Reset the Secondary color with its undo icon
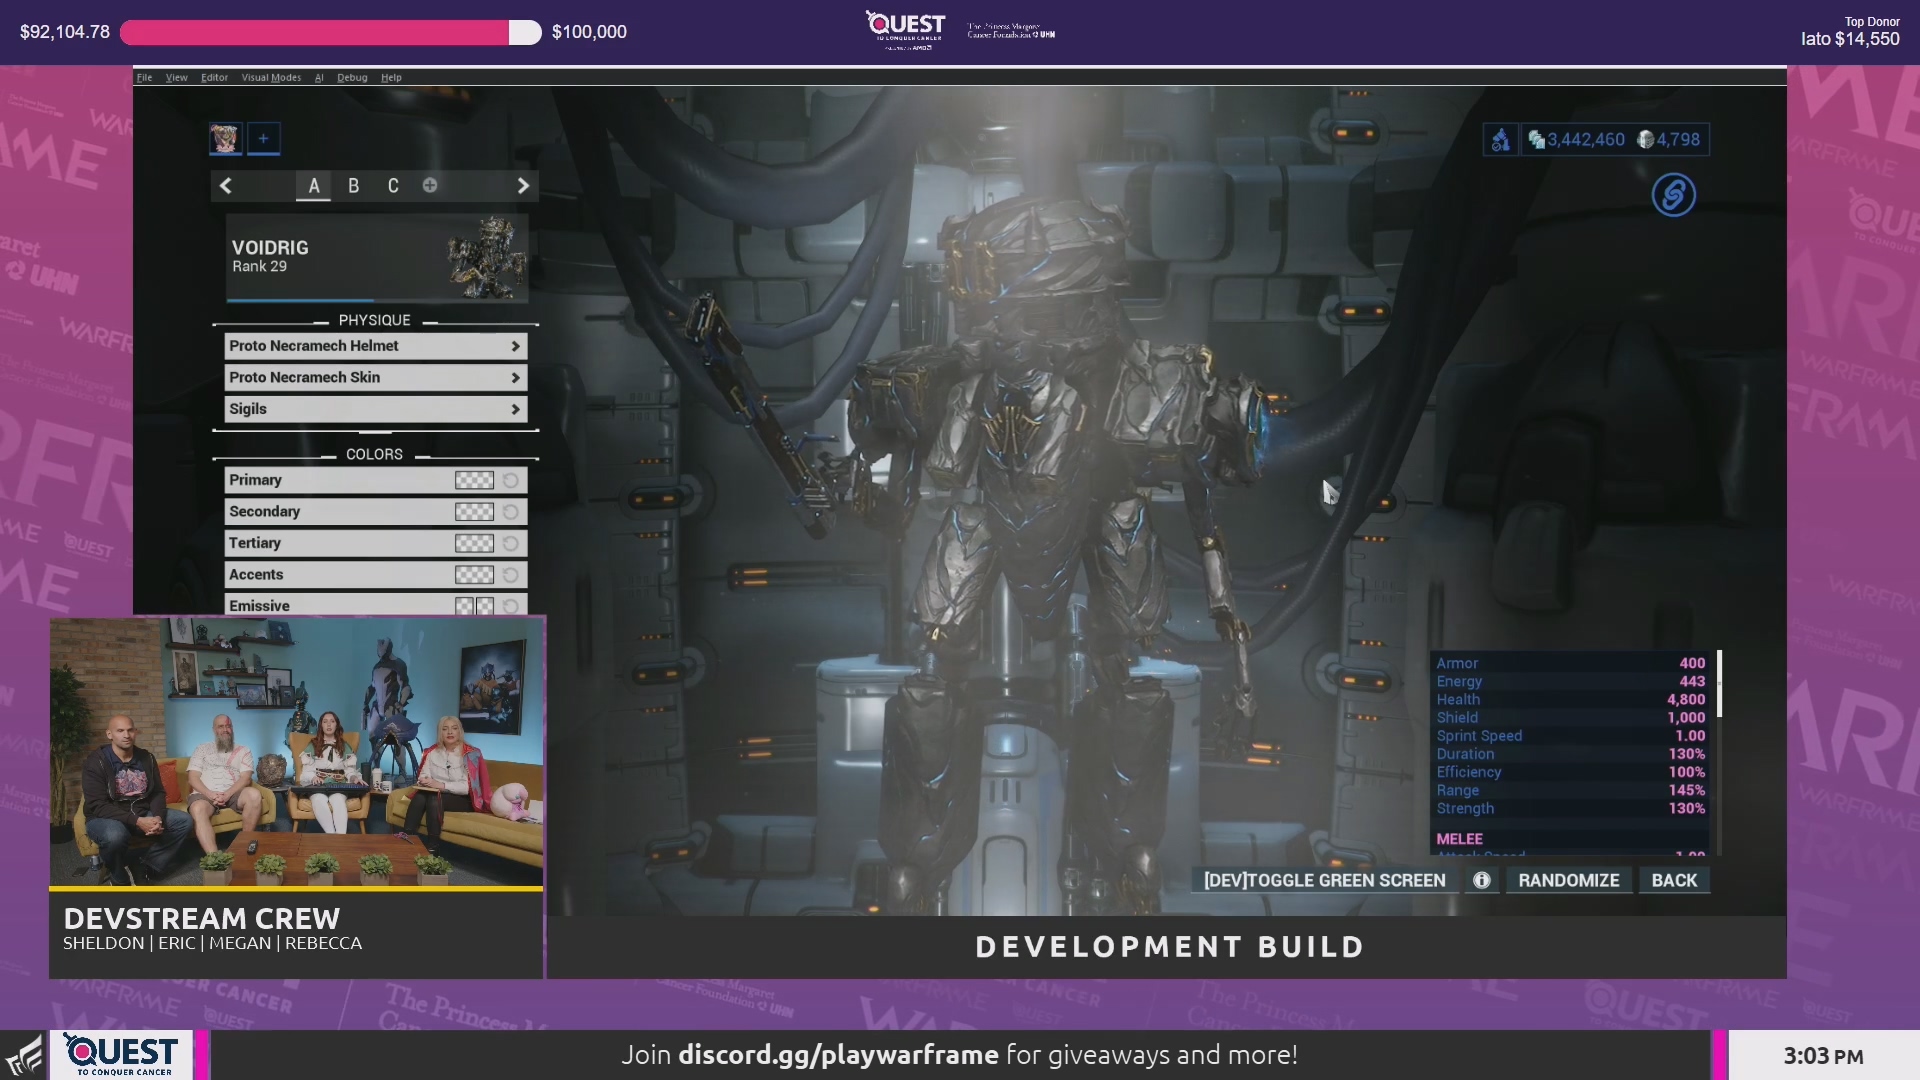Screen dimensions: 1920x1080 (511, 512)
